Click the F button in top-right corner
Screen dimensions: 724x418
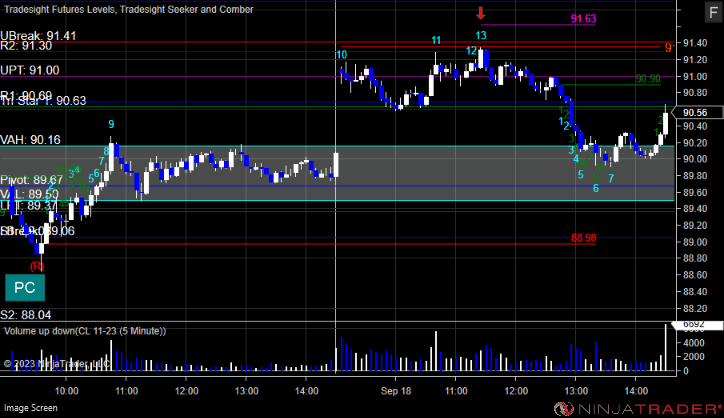713,12
